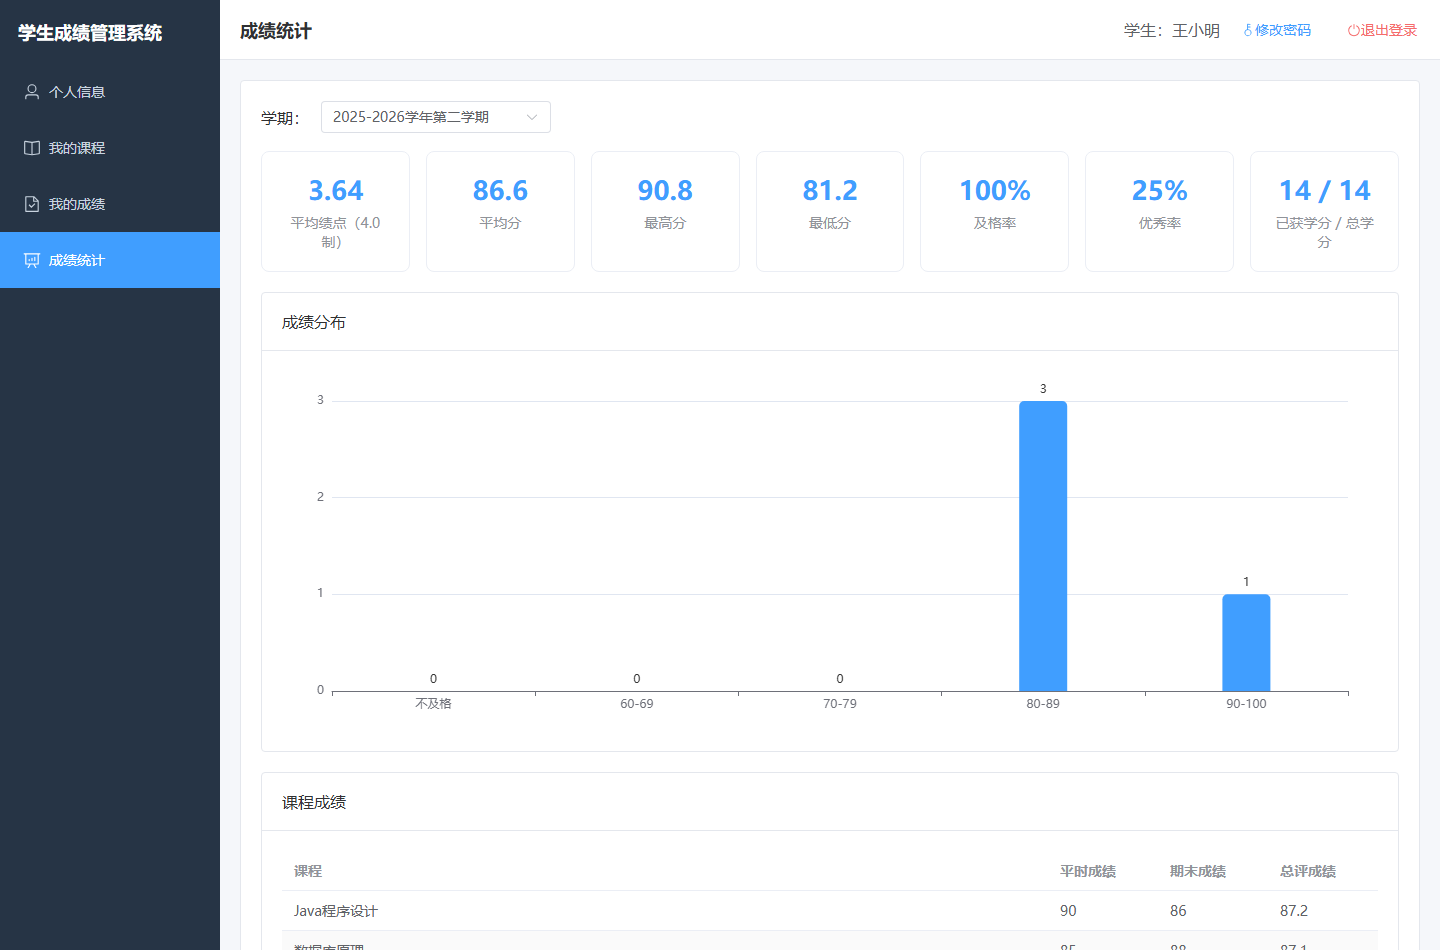
Task: Click the 学生成绩管理系统 title
Action: pos(90,33)
